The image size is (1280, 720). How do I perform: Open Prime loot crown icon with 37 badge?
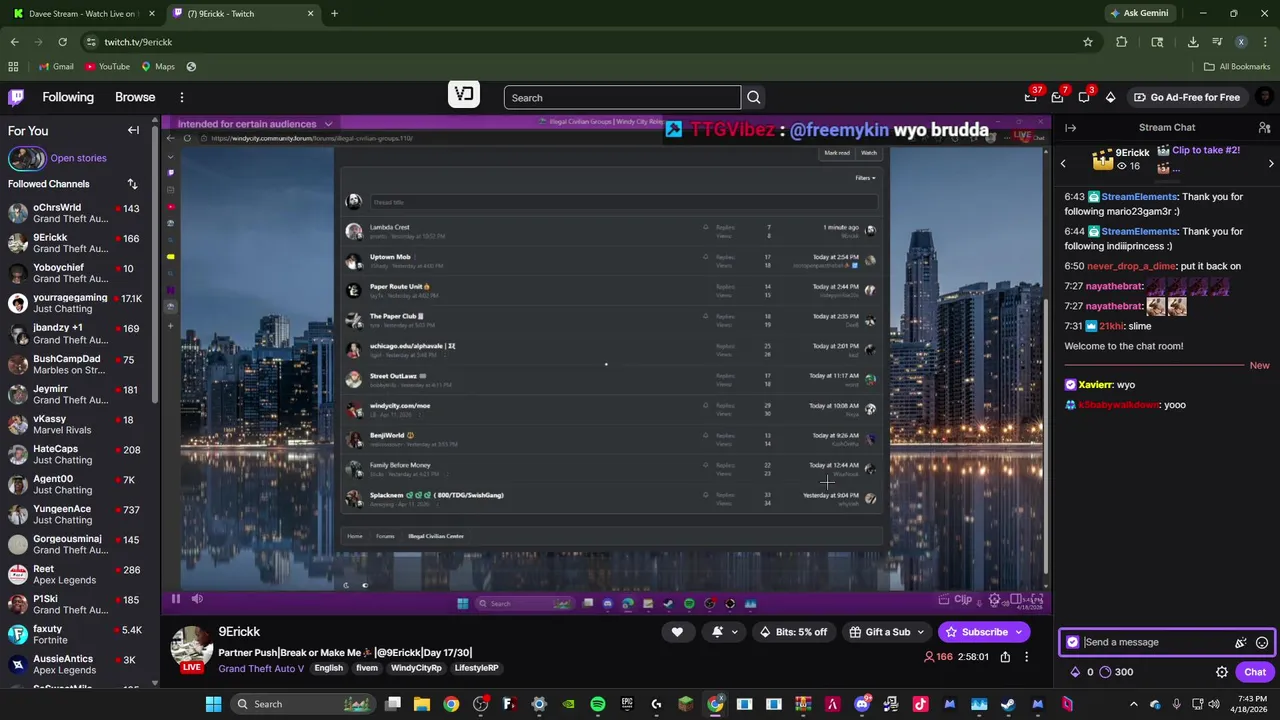click(x=1031, y=97)
